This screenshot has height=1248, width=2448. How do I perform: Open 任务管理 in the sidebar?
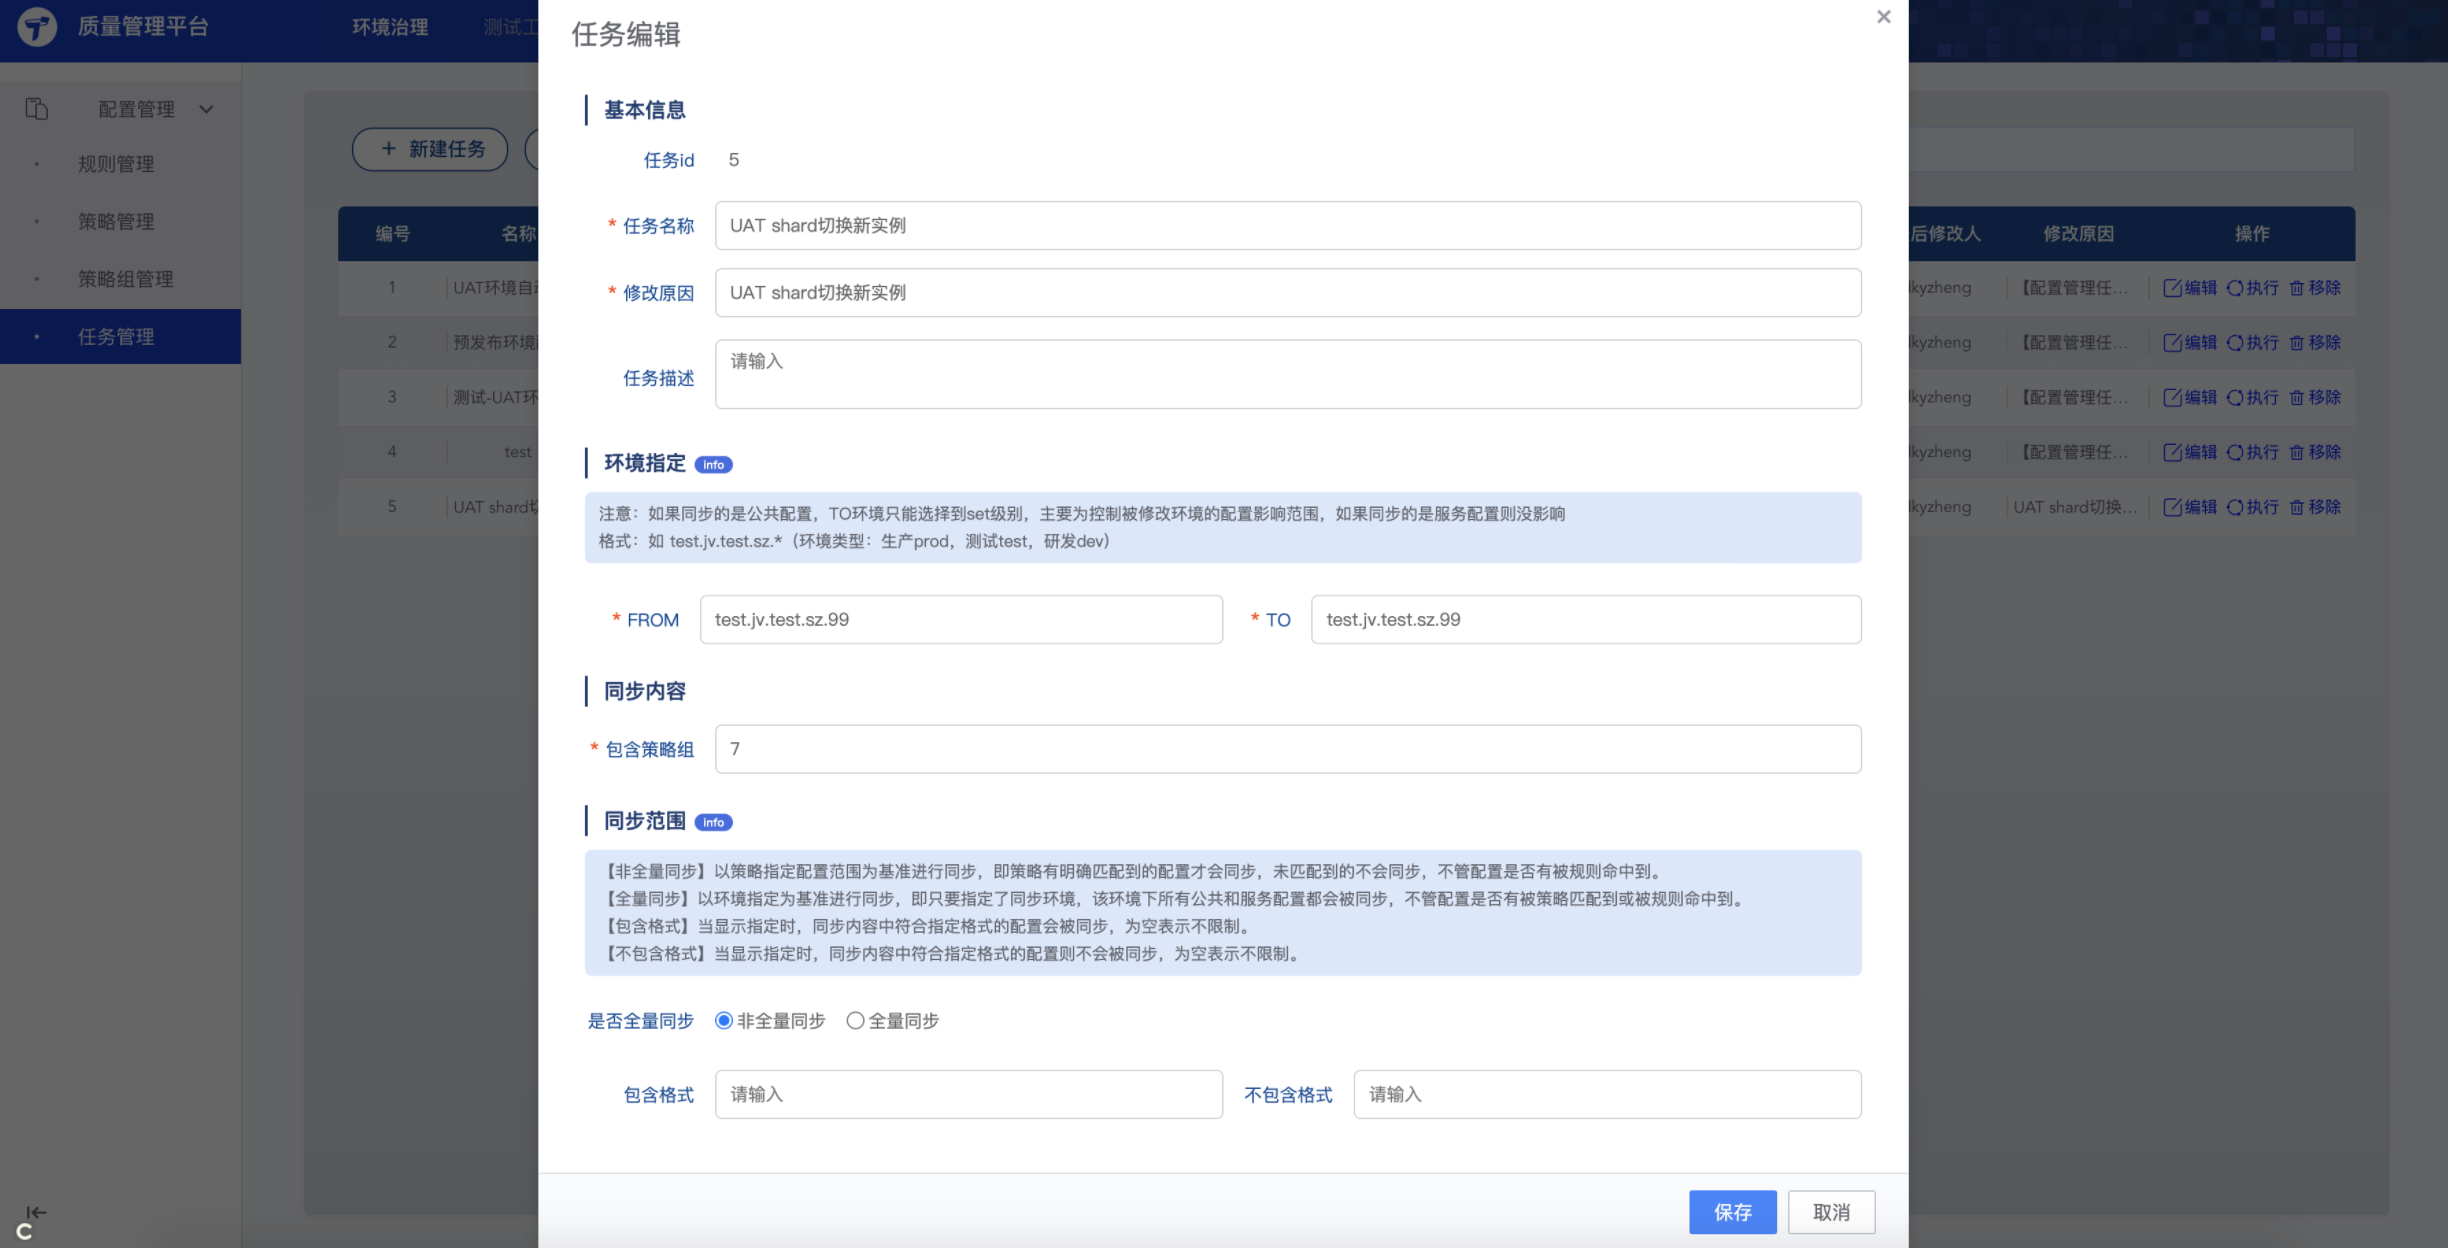pos(116,337)
